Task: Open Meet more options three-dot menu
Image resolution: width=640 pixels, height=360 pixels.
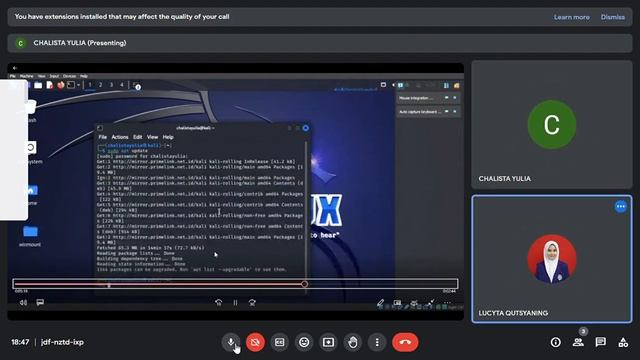Action: coord(377,342)
